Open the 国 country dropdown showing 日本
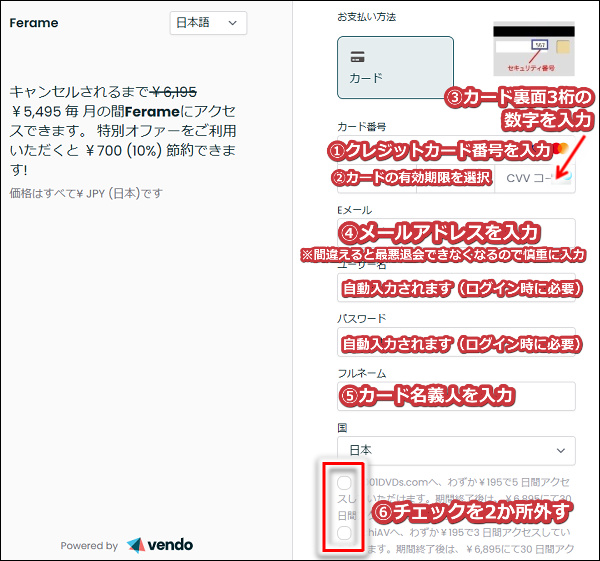This screenshot has width=600, height=561. point(456,450)
